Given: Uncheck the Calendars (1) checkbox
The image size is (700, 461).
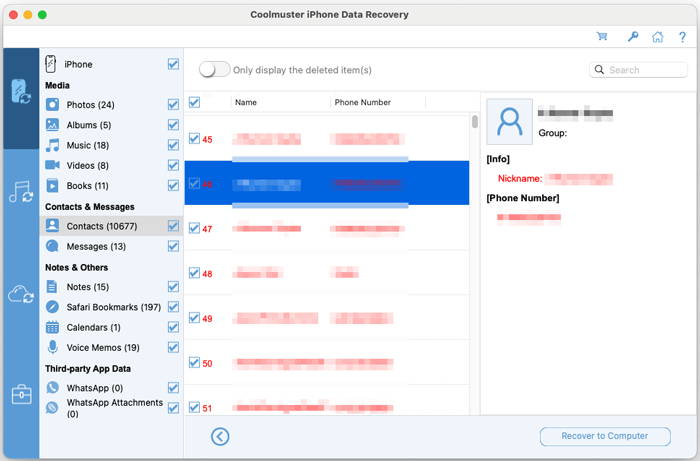Looking at the screenshot, I should click(x=173, y=327).
